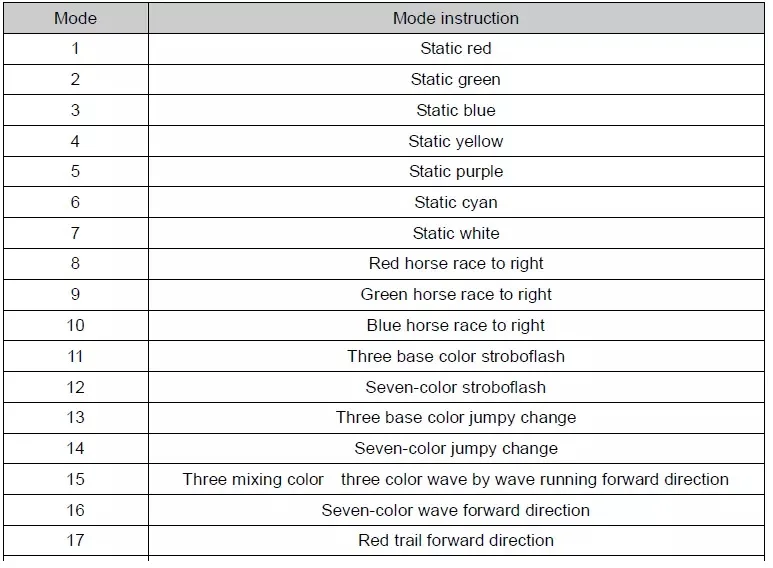Select the Static red cell
773x568 pixels.
[456, 48]
